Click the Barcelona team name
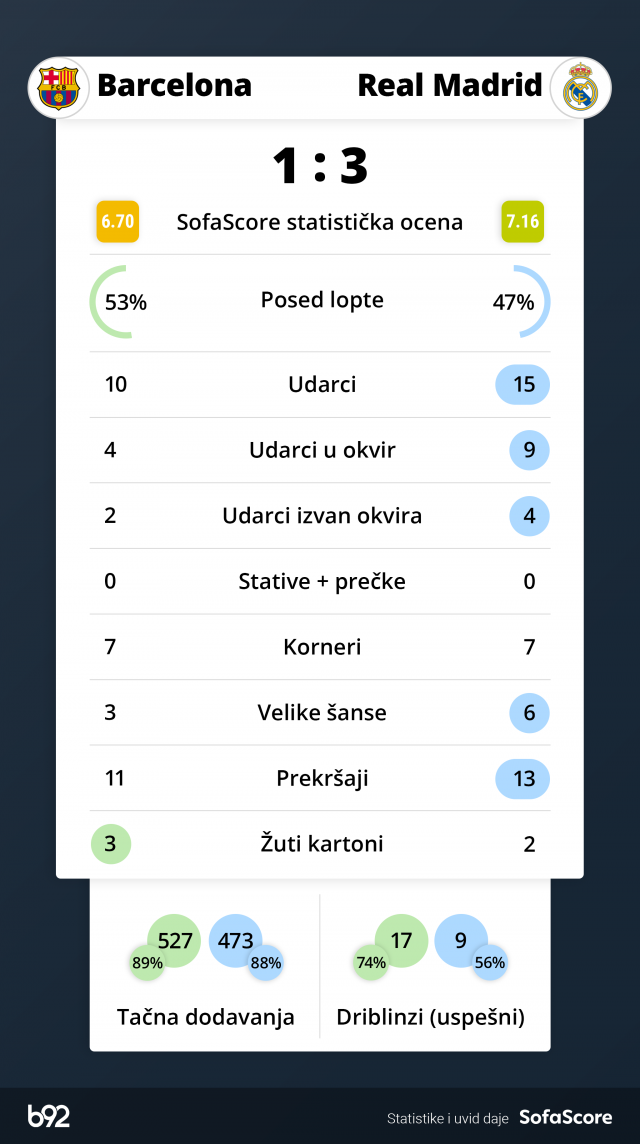 click(x=174, y=86)
